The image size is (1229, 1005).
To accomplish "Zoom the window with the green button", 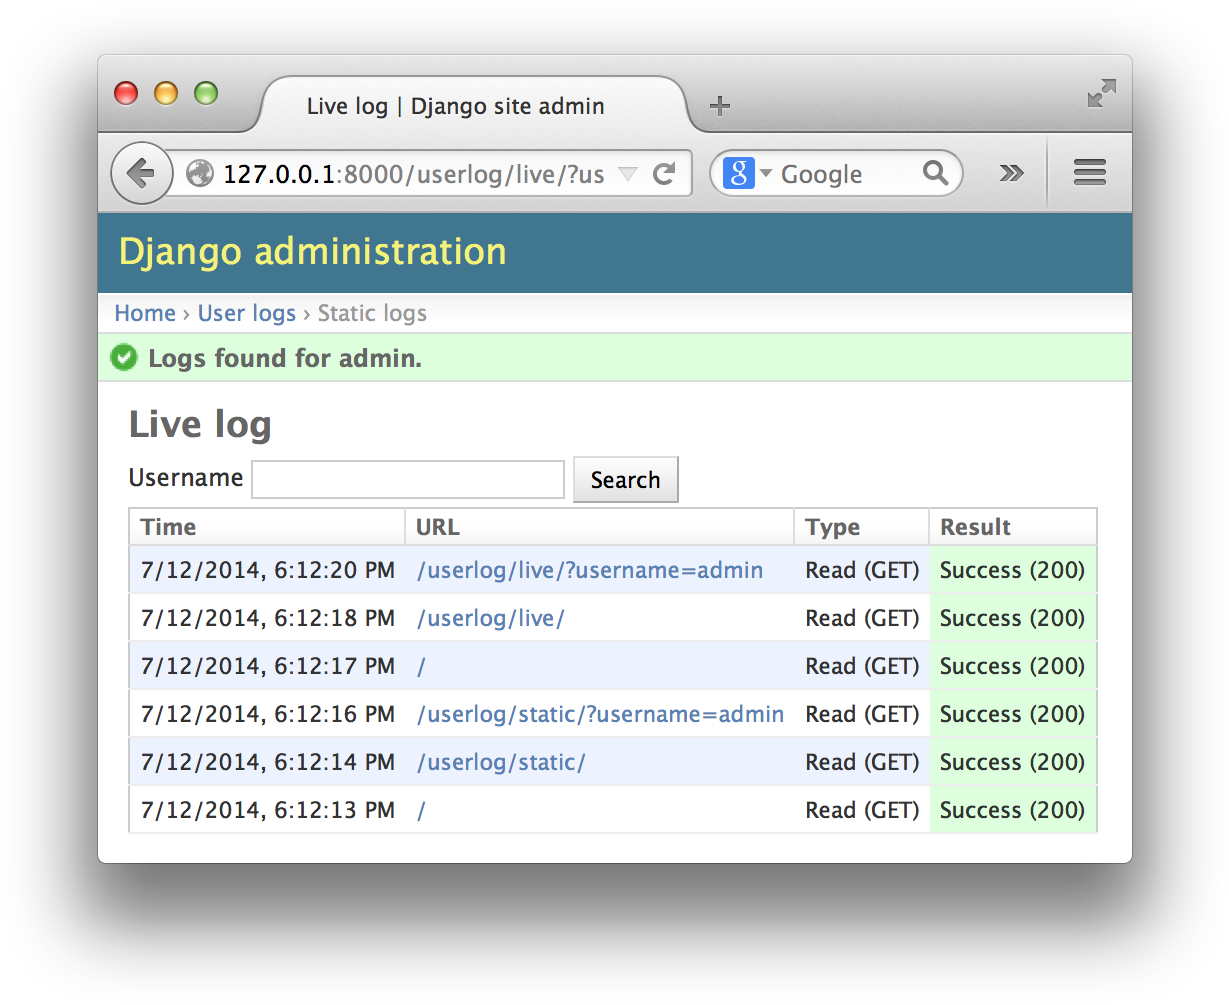I will 206,93.
